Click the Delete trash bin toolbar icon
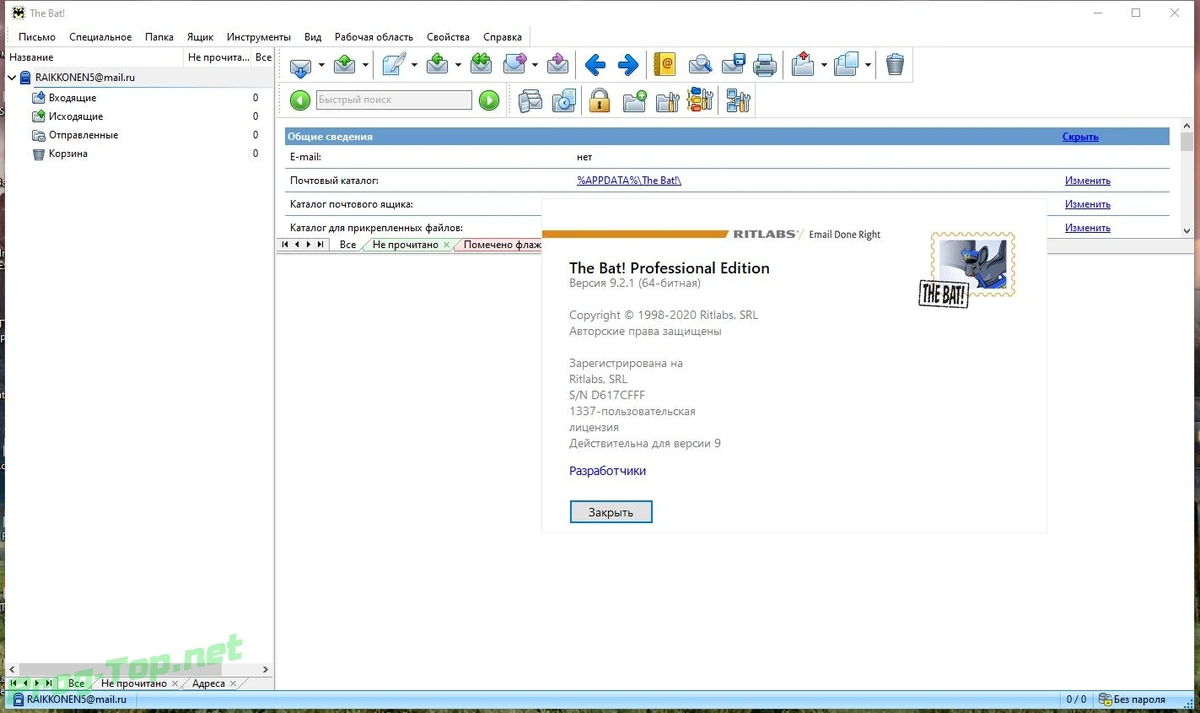This screenshot has width=1200, height=713. click(895, 66)
